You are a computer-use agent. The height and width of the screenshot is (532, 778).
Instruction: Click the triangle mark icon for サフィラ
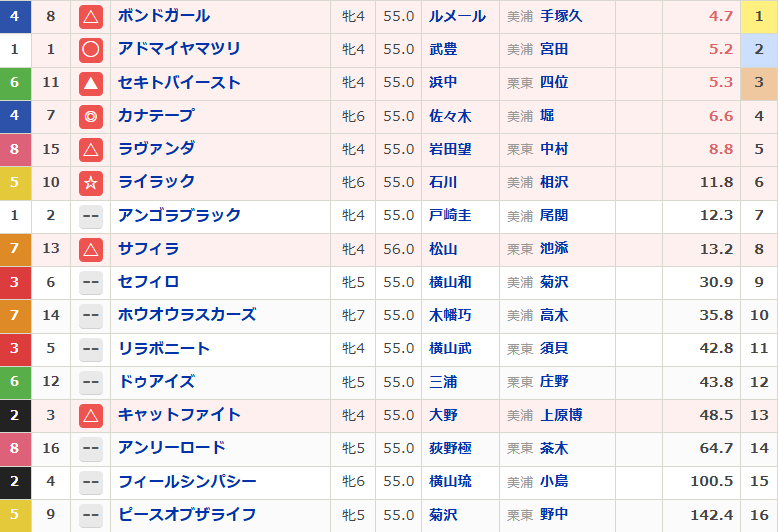[91, 249]
